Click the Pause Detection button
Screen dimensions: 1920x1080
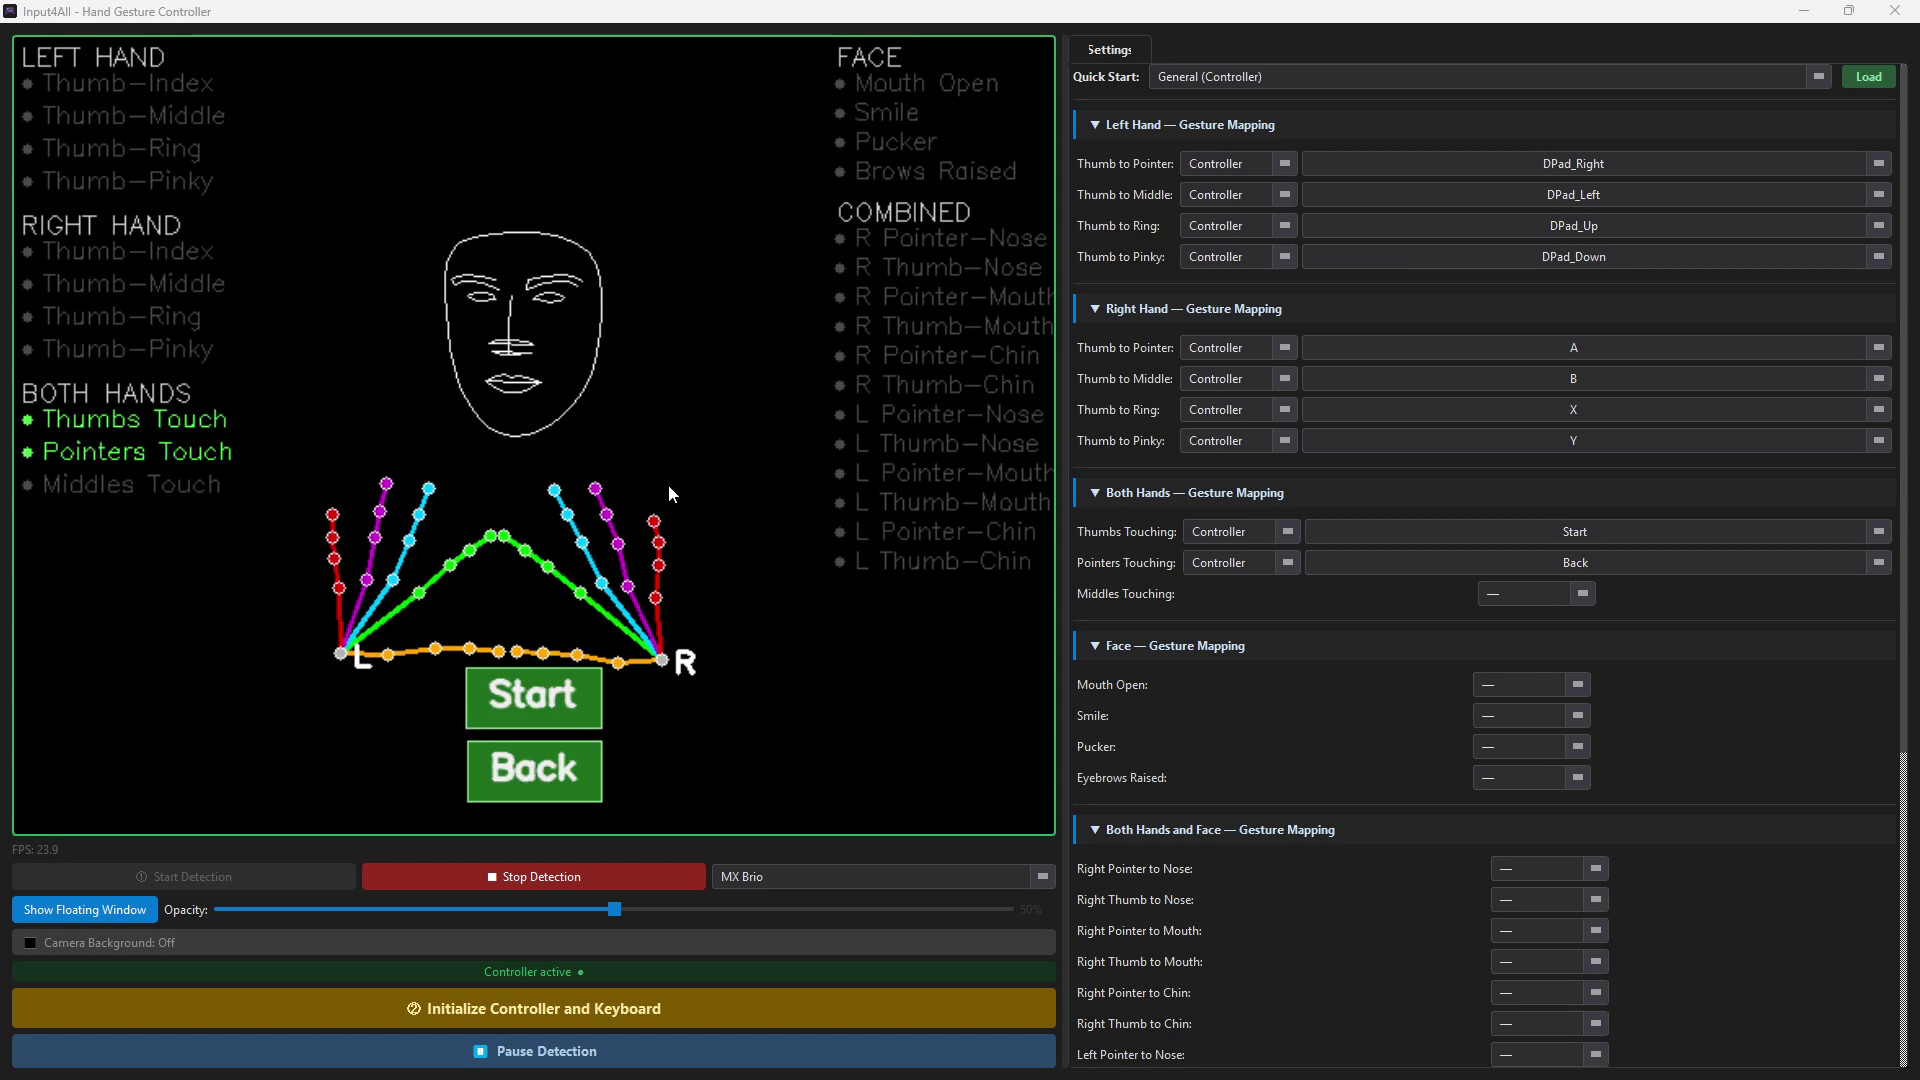(x=534, y=1051)
